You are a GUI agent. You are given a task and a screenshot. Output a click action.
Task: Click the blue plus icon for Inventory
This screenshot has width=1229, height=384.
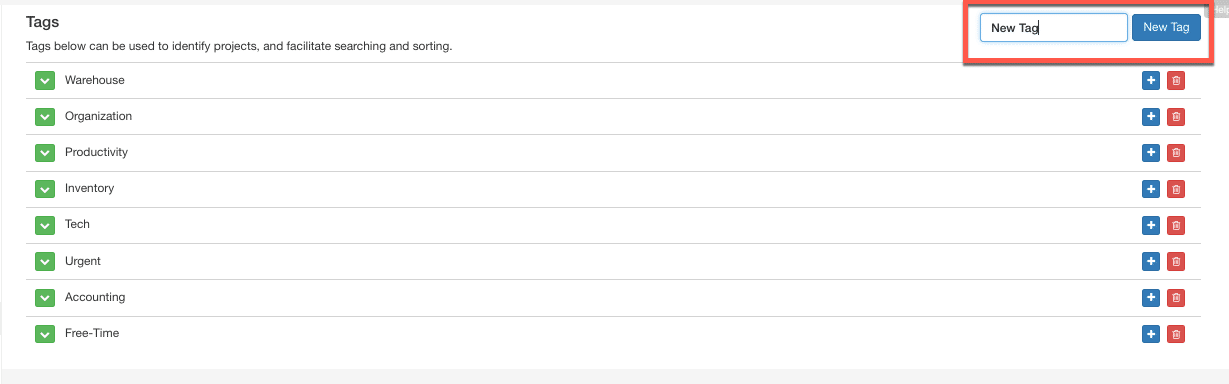pos(1151,189)
